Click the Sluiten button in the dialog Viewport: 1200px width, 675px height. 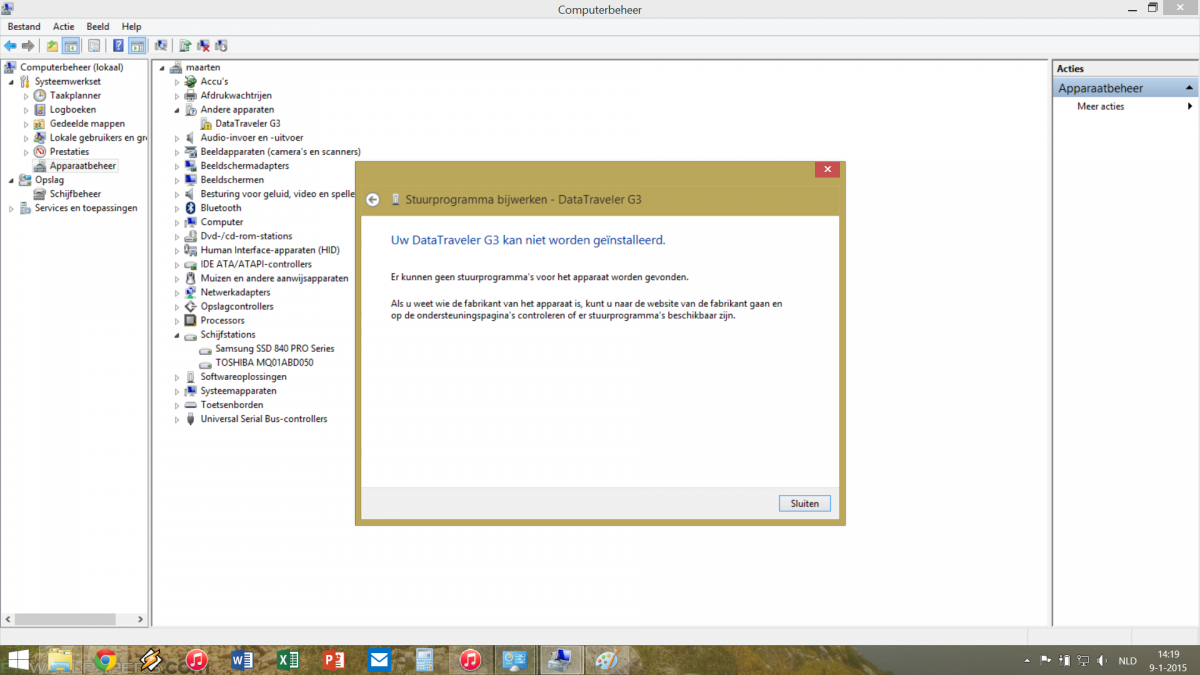click(x=805, y=503)
